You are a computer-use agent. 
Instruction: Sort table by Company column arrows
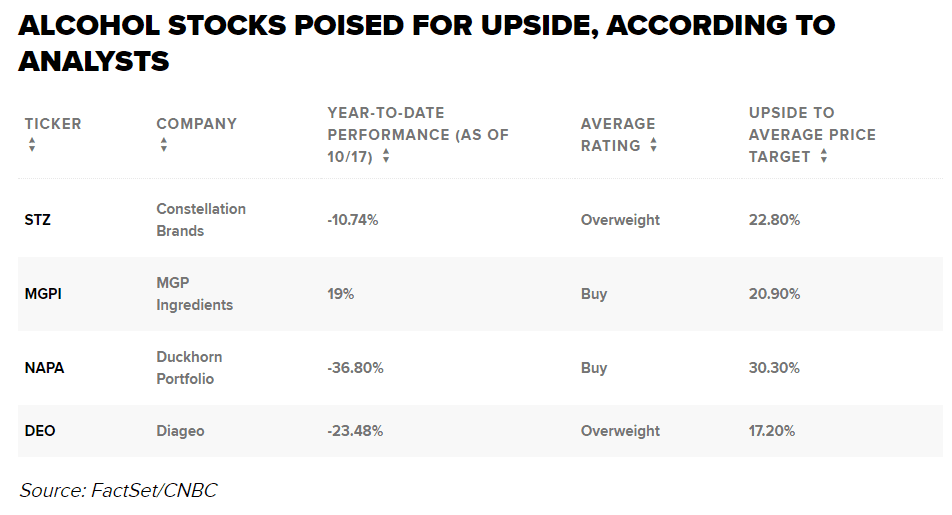coord(164,145)
